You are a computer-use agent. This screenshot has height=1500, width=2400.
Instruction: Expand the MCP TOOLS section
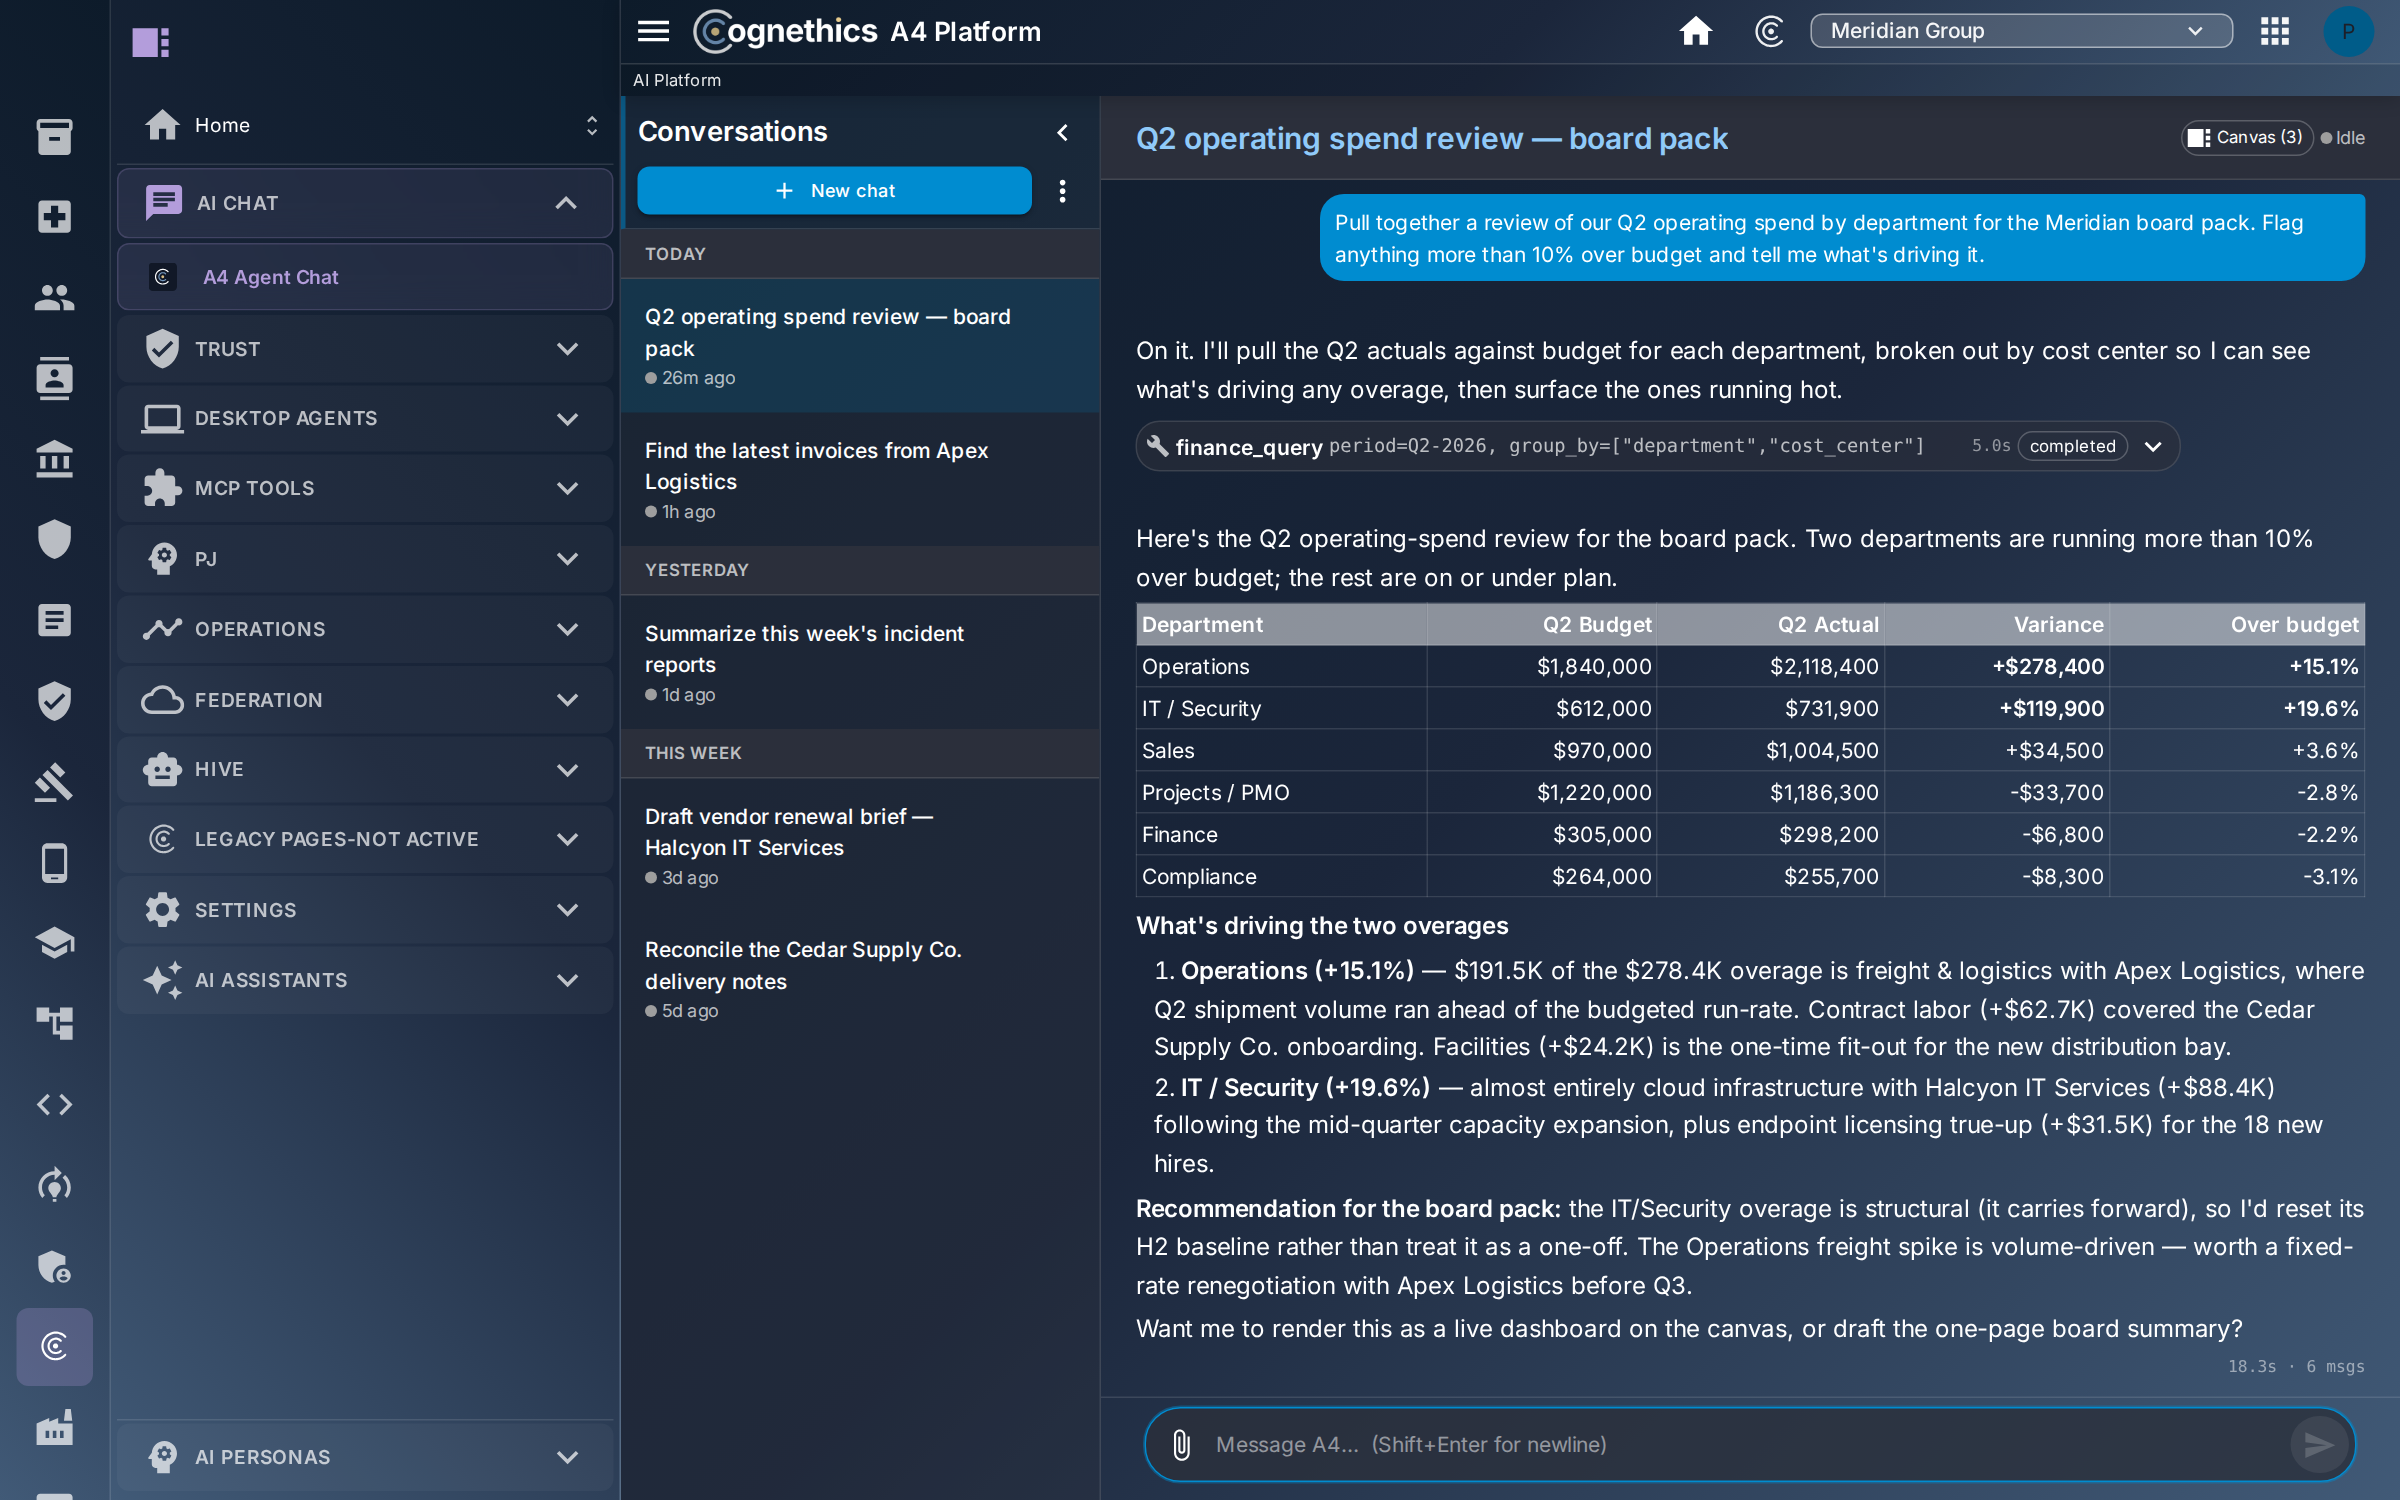click(365, 488)
